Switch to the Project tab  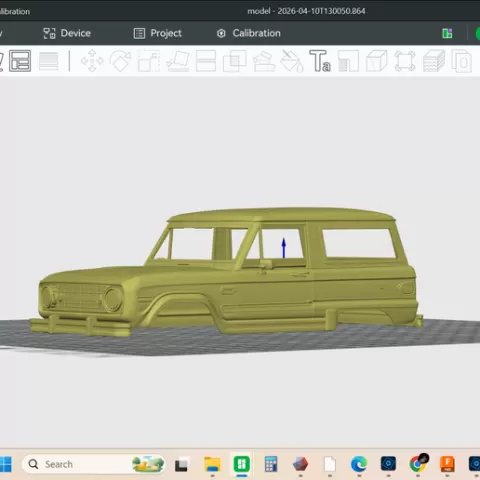tap(158, 33)
